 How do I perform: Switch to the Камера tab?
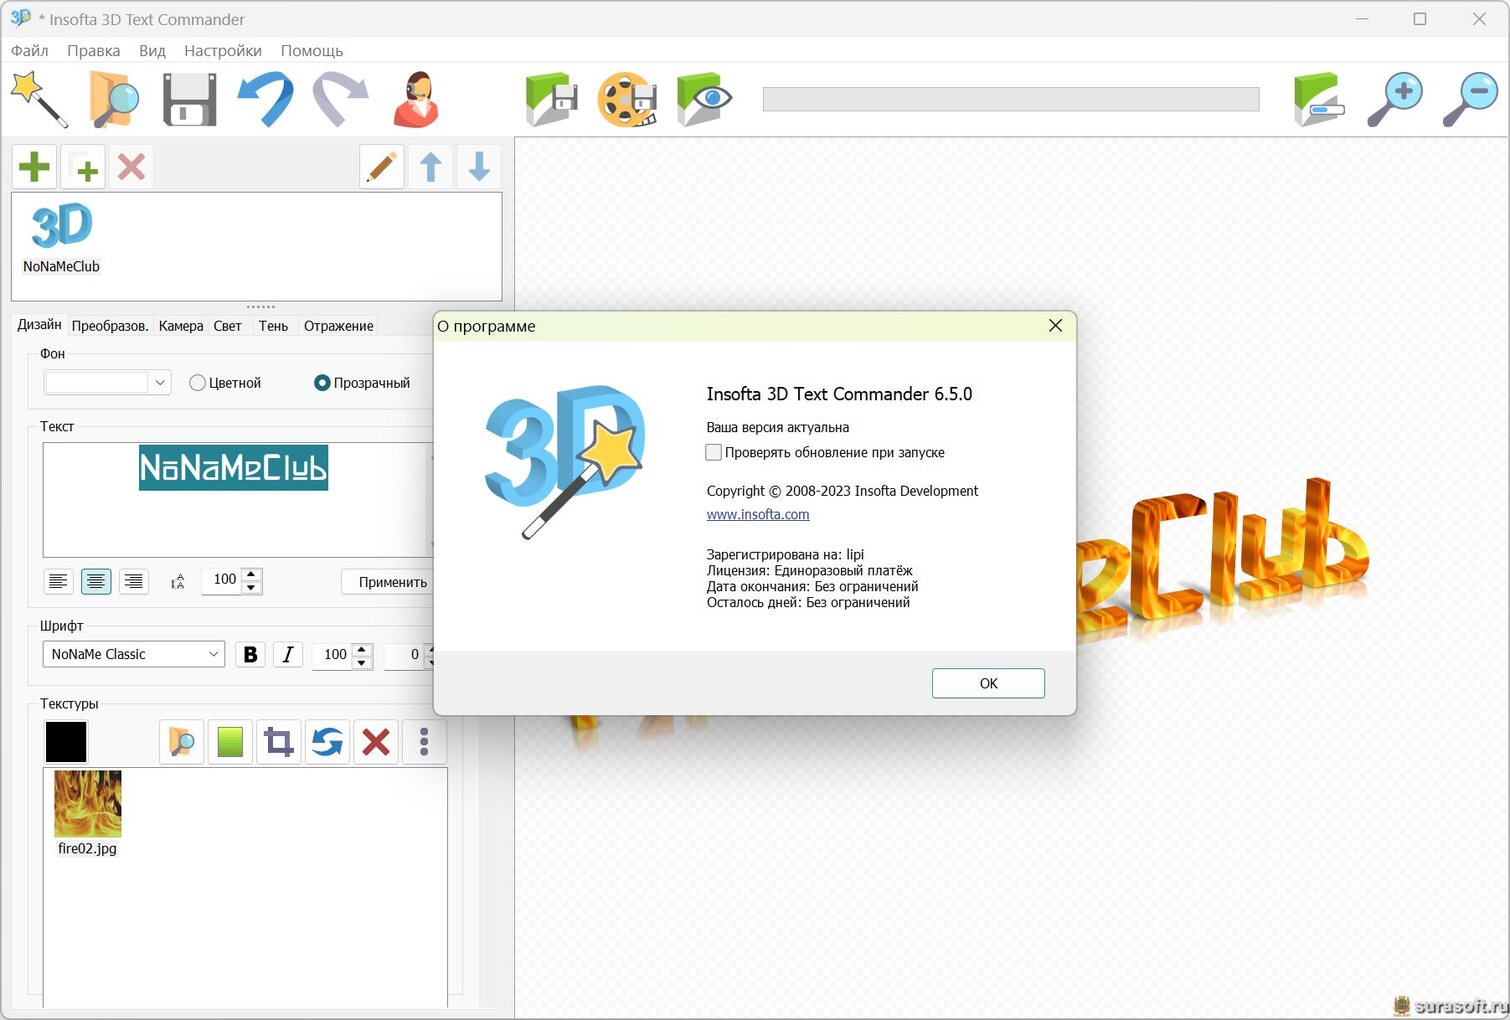click(181, 326)
